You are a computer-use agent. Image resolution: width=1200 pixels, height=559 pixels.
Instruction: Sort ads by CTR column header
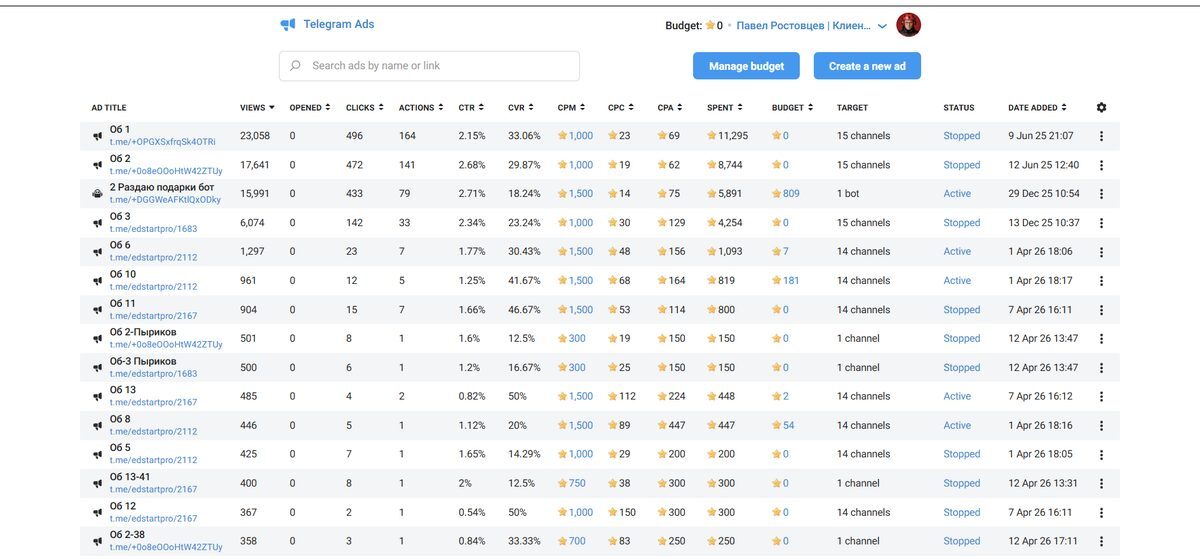pos(471,108)
